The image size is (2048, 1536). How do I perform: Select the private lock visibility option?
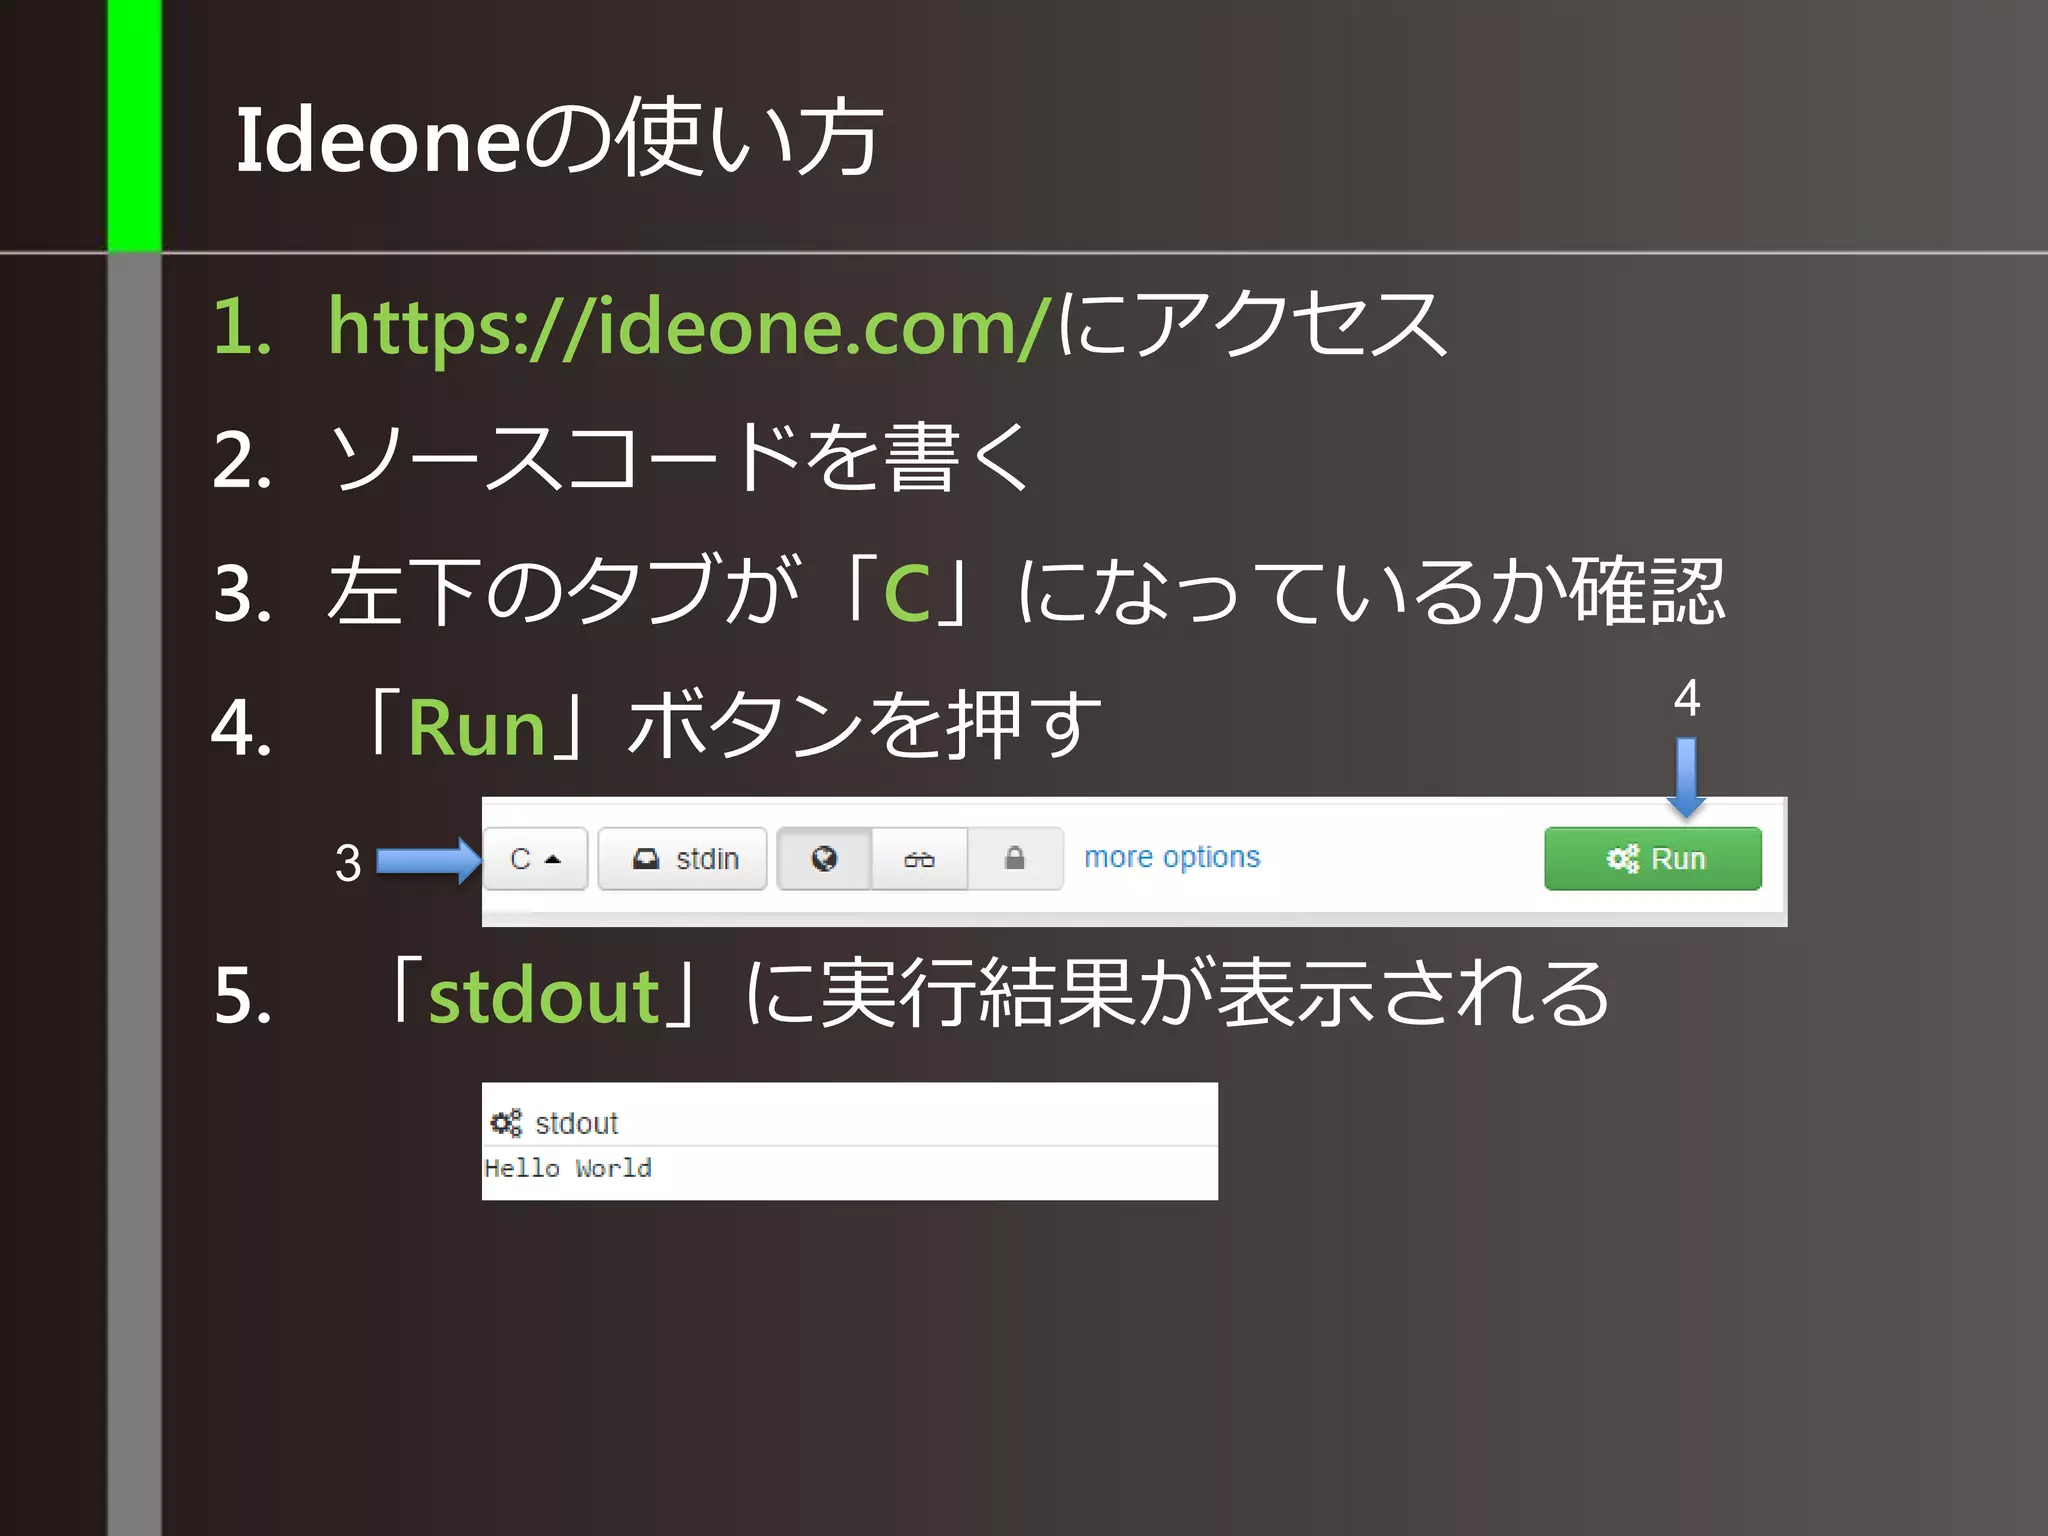click(x=1014, y=859)
